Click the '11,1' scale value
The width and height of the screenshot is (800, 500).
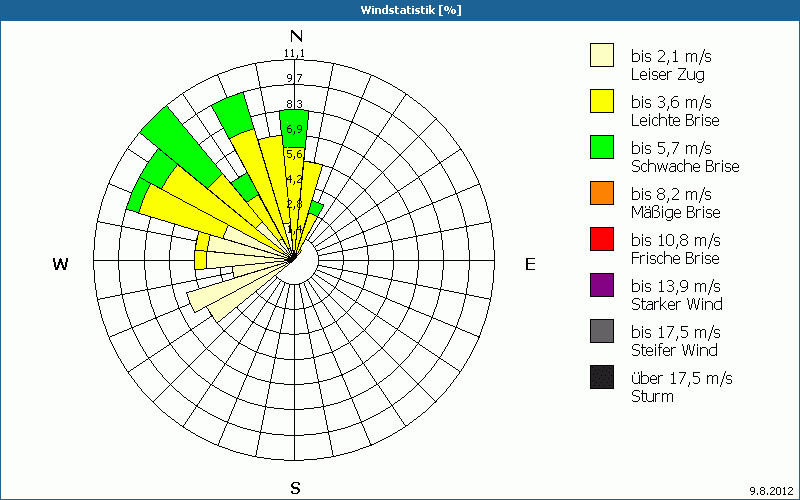[295, 53]
